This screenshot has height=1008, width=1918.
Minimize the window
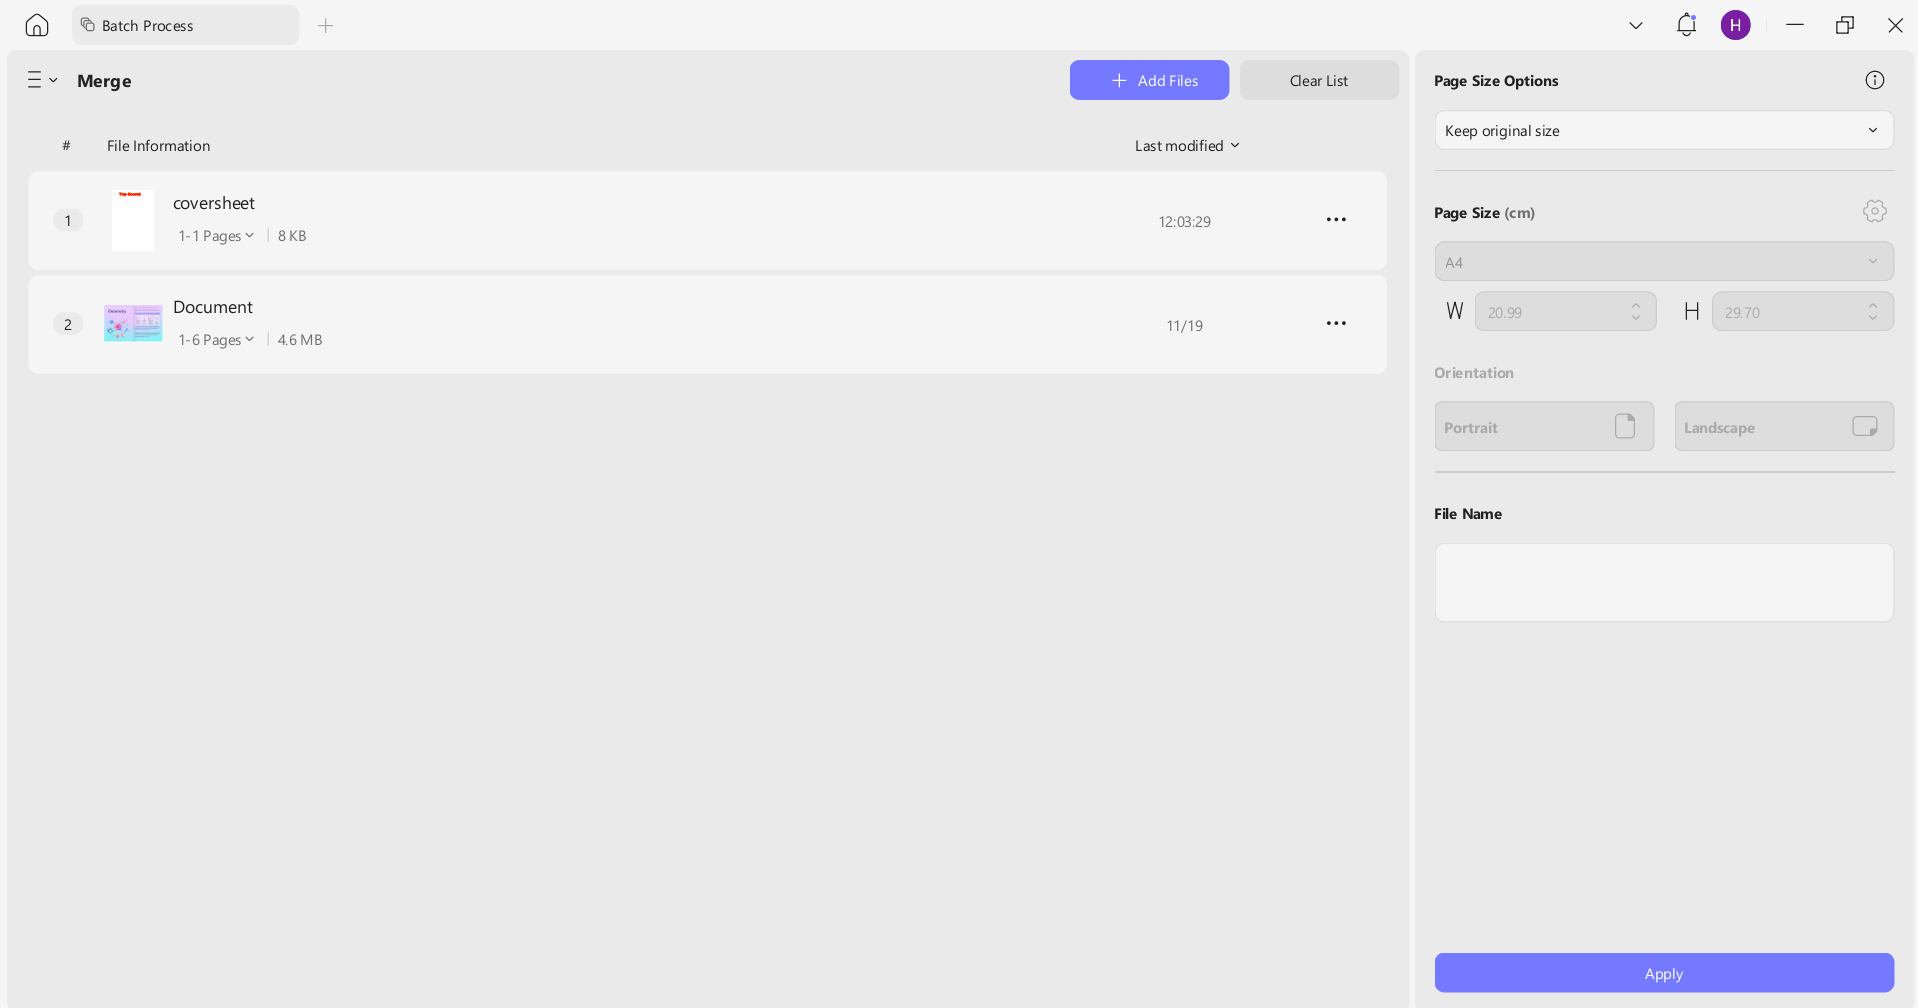click(x=1795, y=25)
